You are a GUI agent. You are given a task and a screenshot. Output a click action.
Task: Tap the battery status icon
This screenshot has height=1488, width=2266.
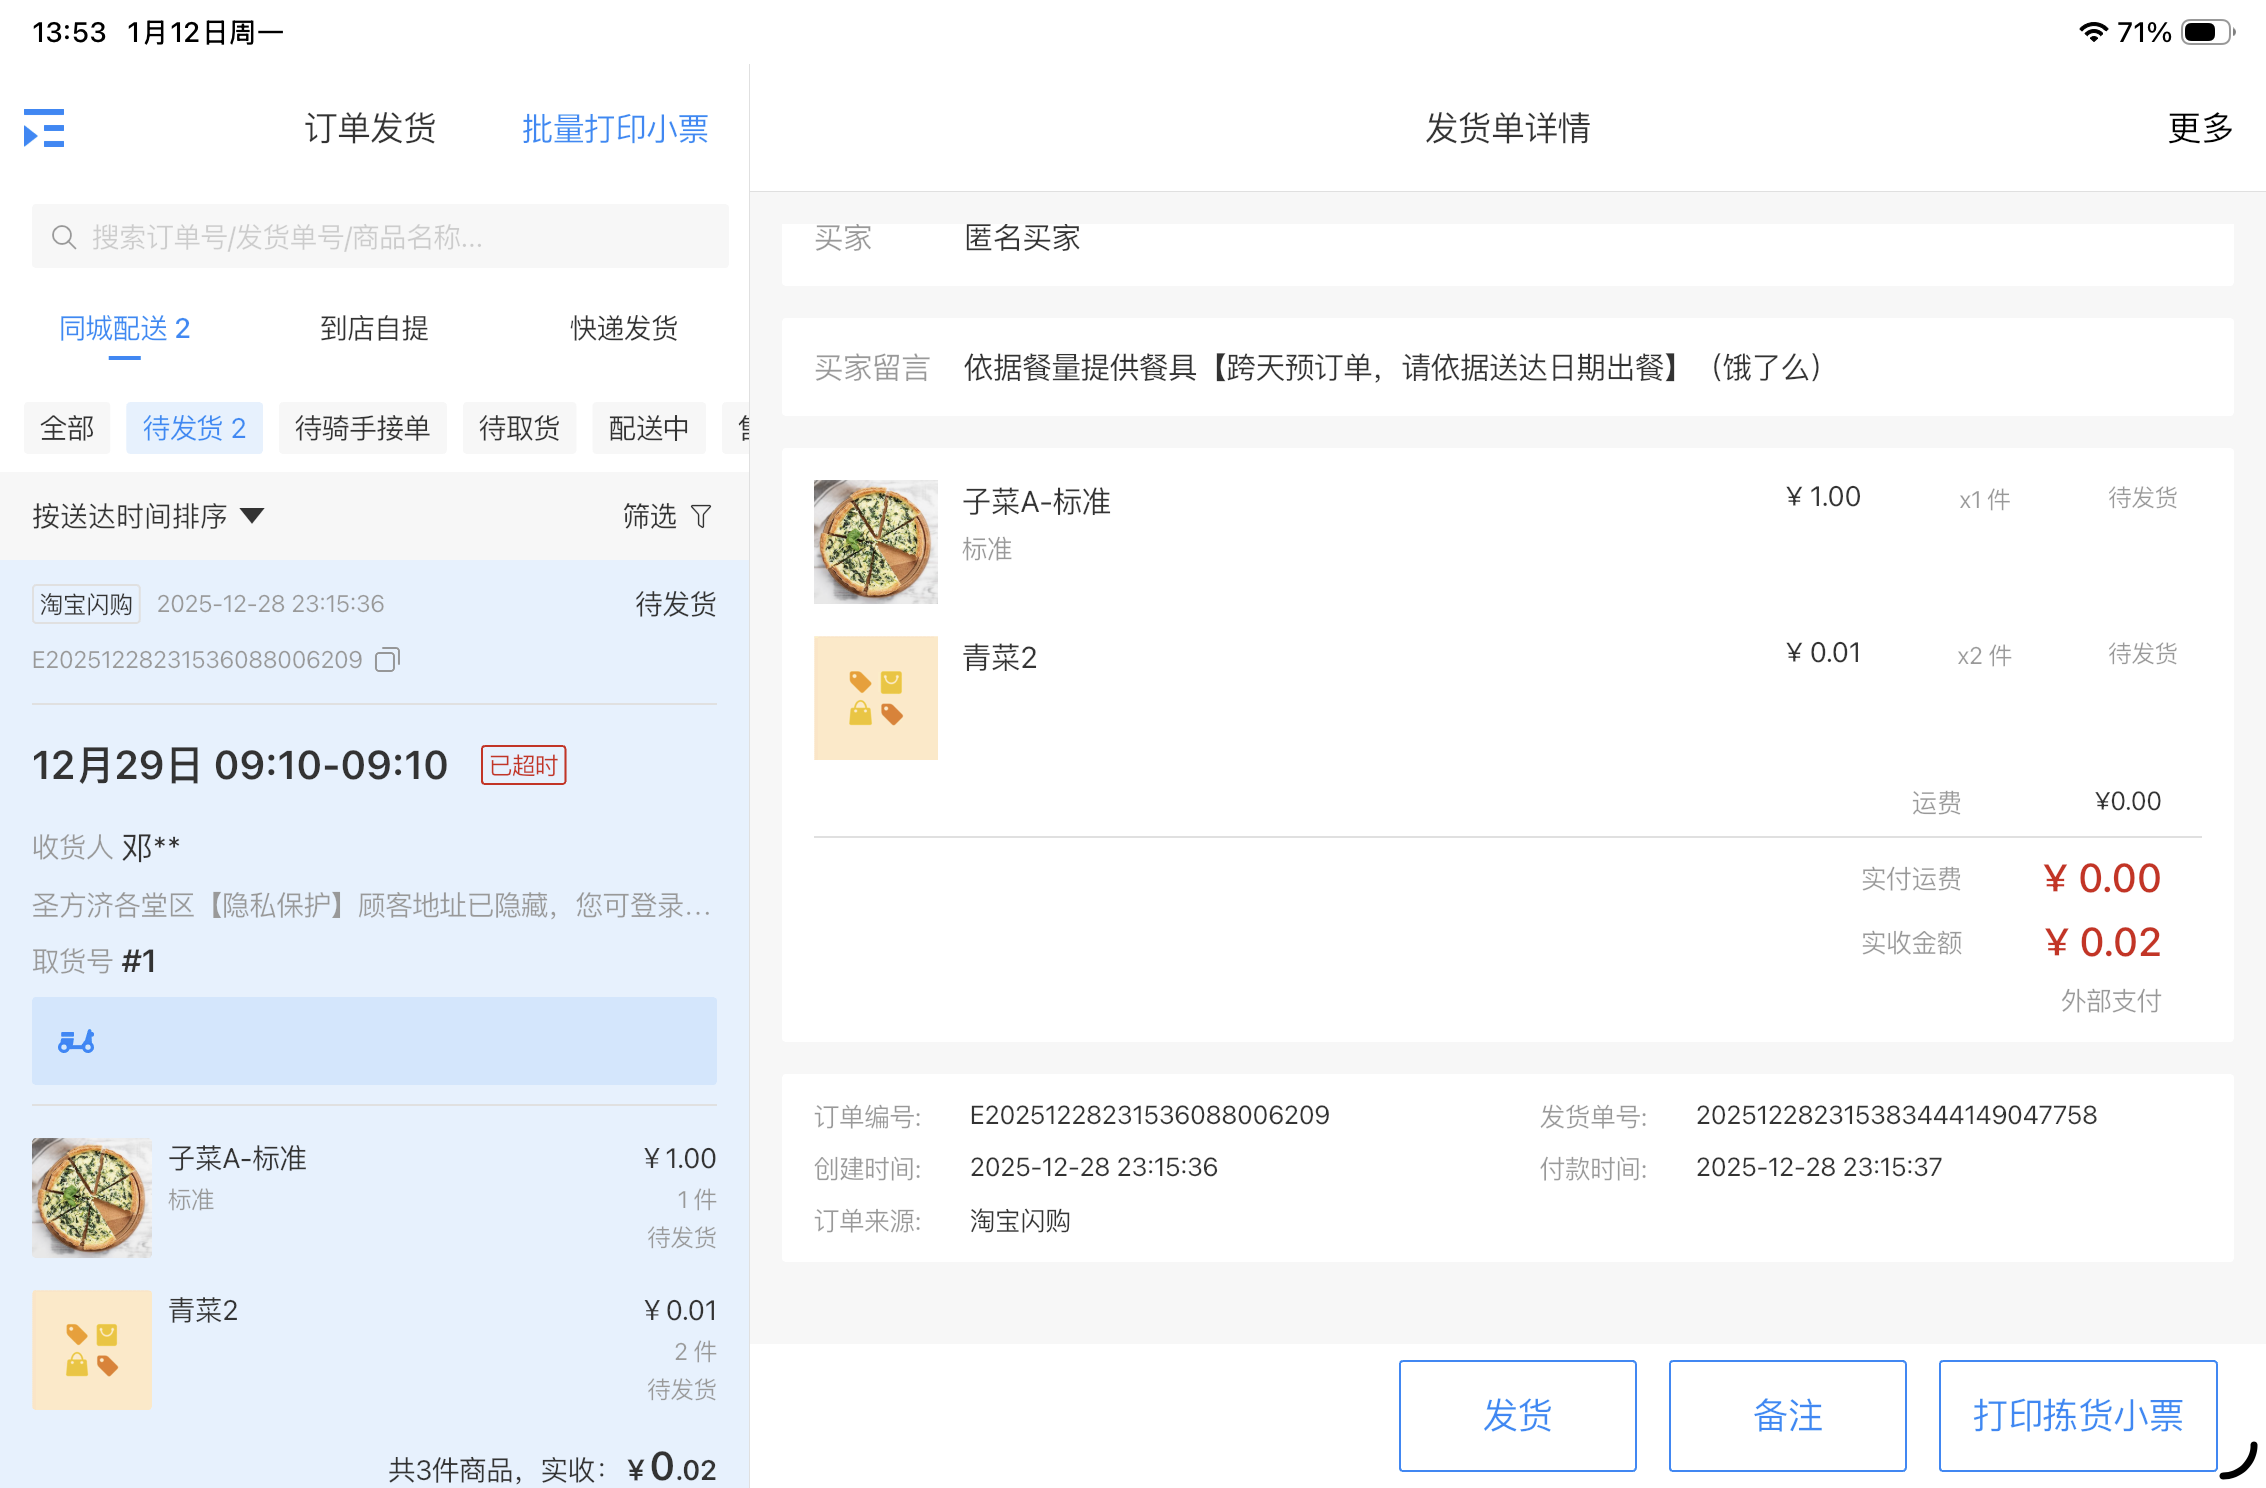coord(2208,32)
